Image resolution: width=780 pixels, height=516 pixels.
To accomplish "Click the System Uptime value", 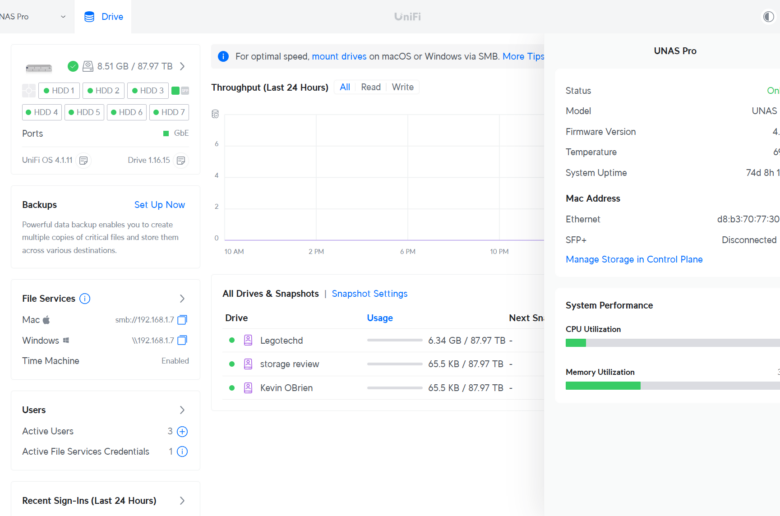I will [x=763, y=173].
